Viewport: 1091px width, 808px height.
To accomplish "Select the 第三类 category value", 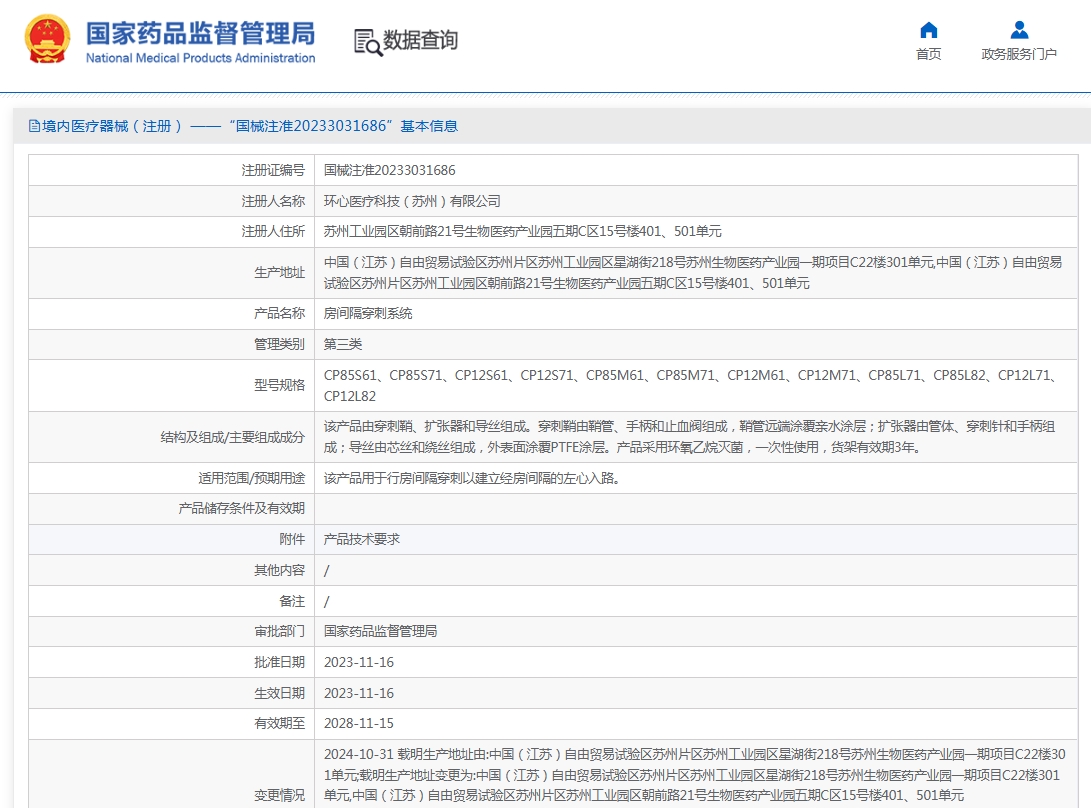I will (343, 344).
